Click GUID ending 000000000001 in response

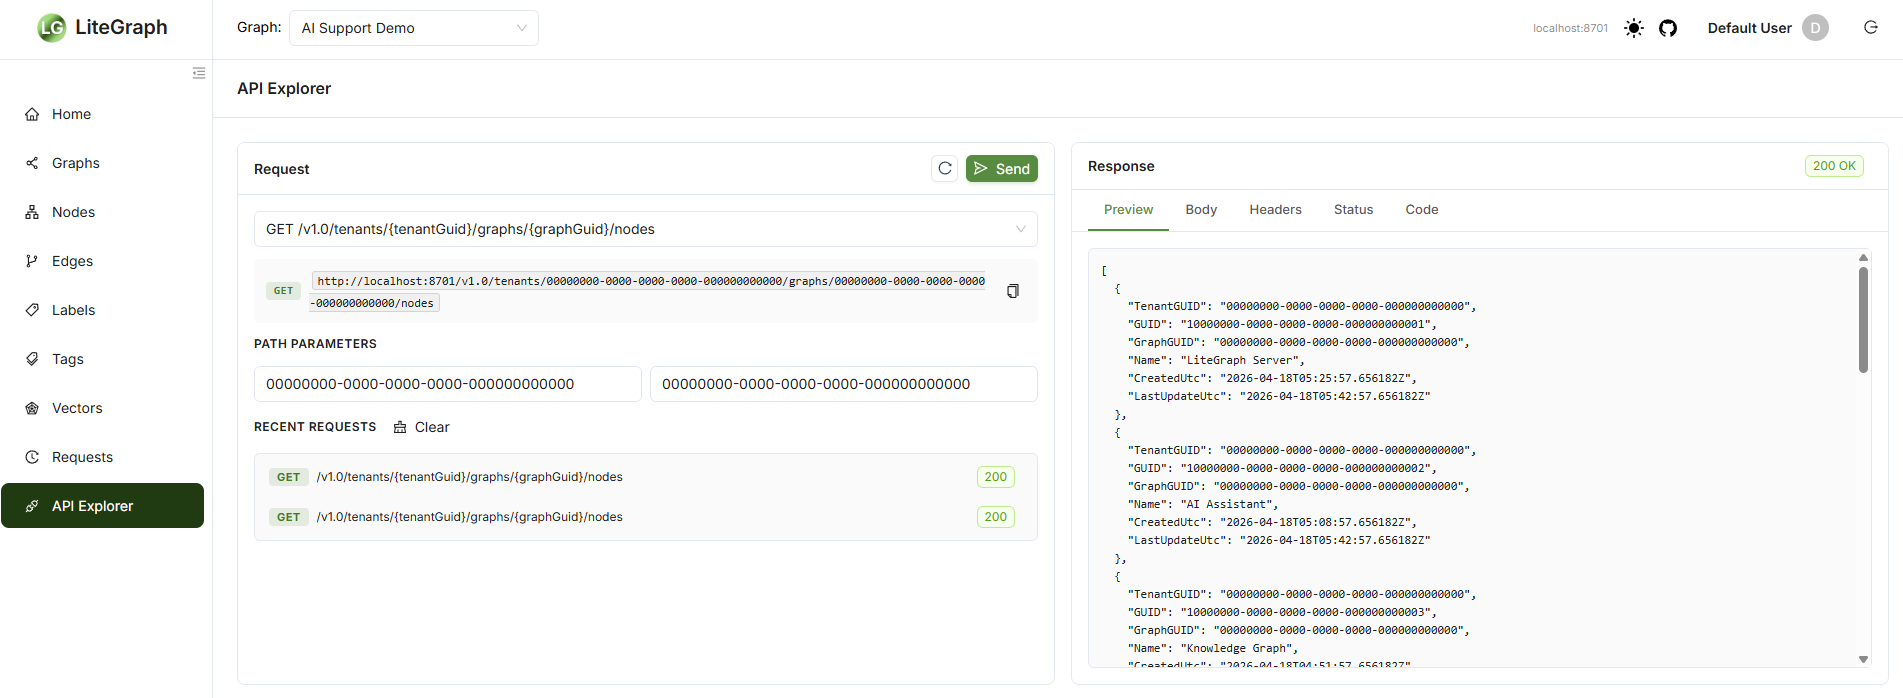click(1308, 324)
